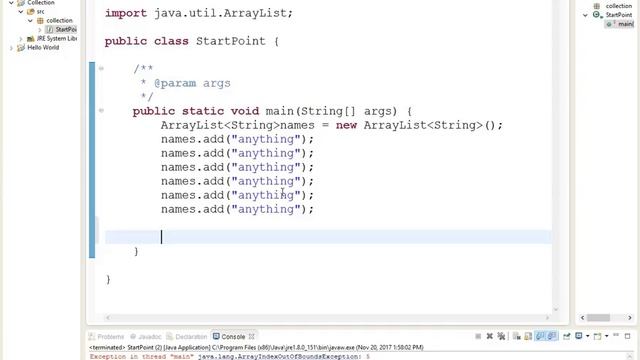Click Outline panel scrollbar left arrow
640x360 pixels.
pyautogui.click(x=582, y=318)
